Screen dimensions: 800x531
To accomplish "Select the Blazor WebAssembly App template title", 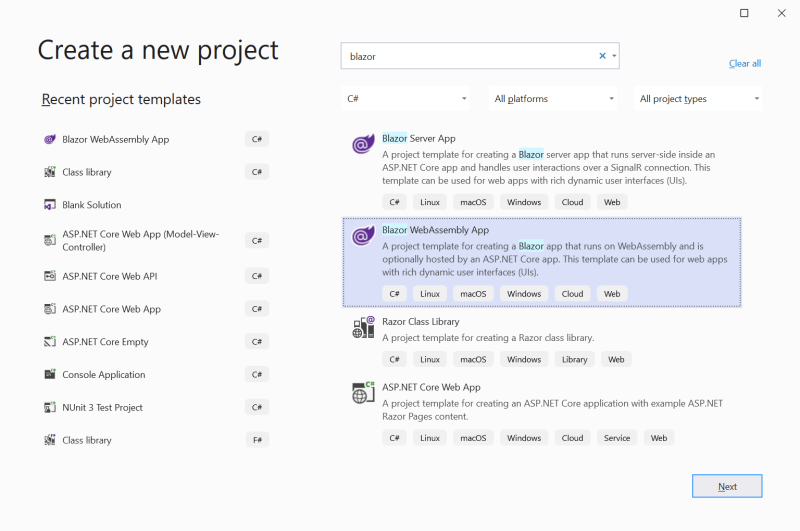I will 435,230.
